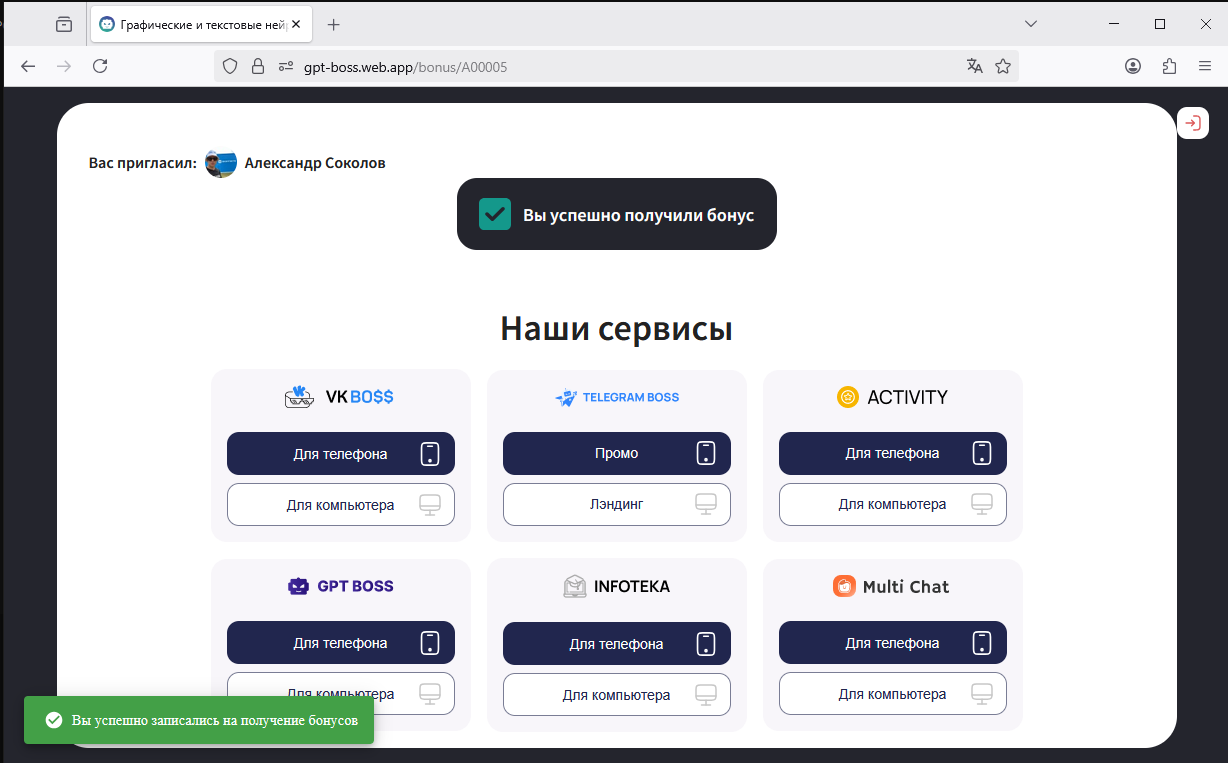Open the list all tabs dropdown
1228x763 pixels.
pyautogui.click(x=1031, y=24)
